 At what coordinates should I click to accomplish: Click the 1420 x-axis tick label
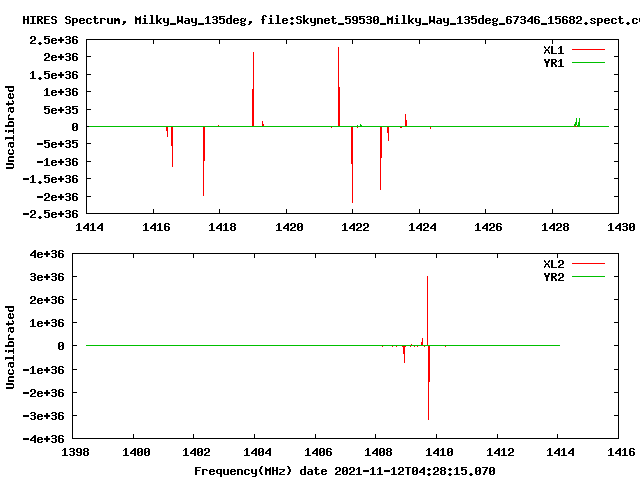pos(289,227)
